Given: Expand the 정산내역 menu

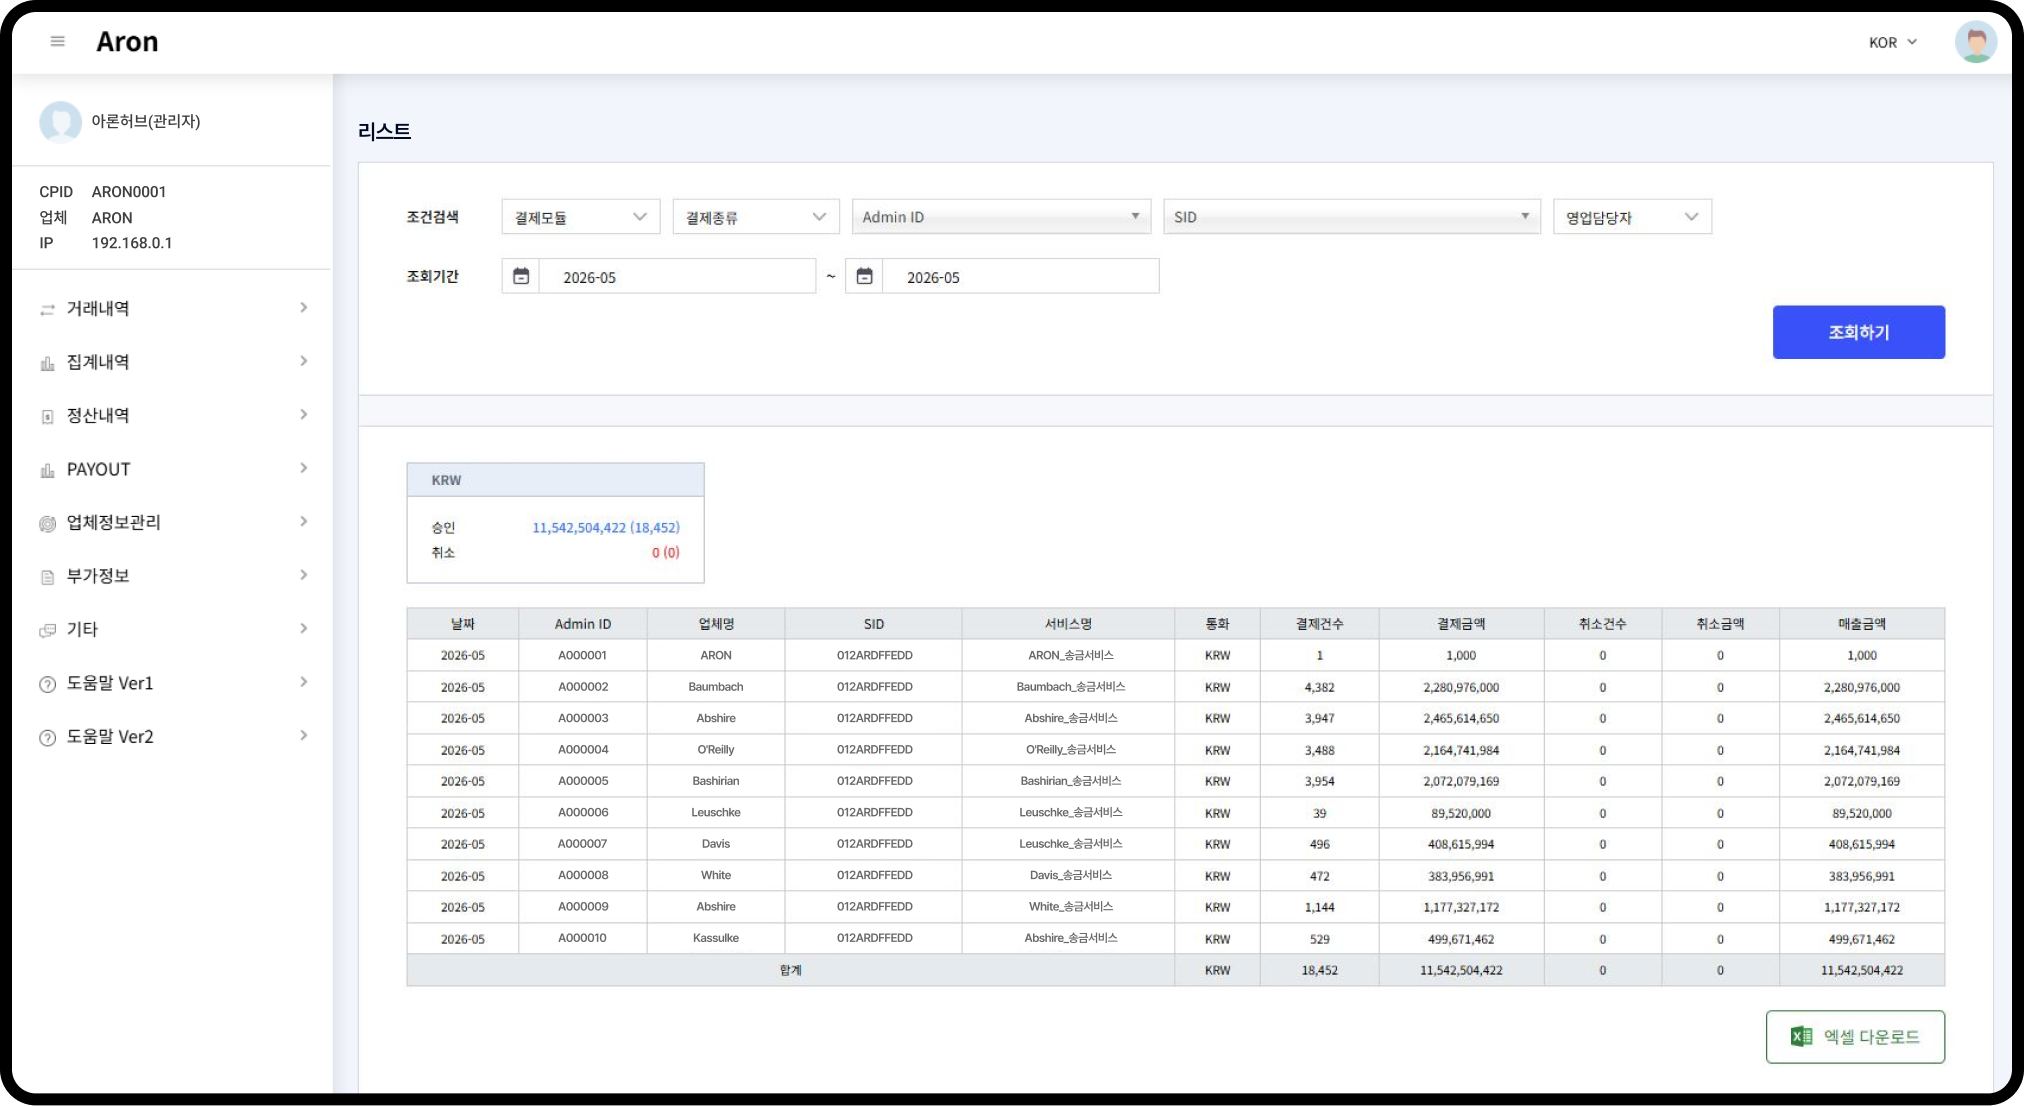Looking at the screenshot, I should pyautogui.click(x=172, y=415).
